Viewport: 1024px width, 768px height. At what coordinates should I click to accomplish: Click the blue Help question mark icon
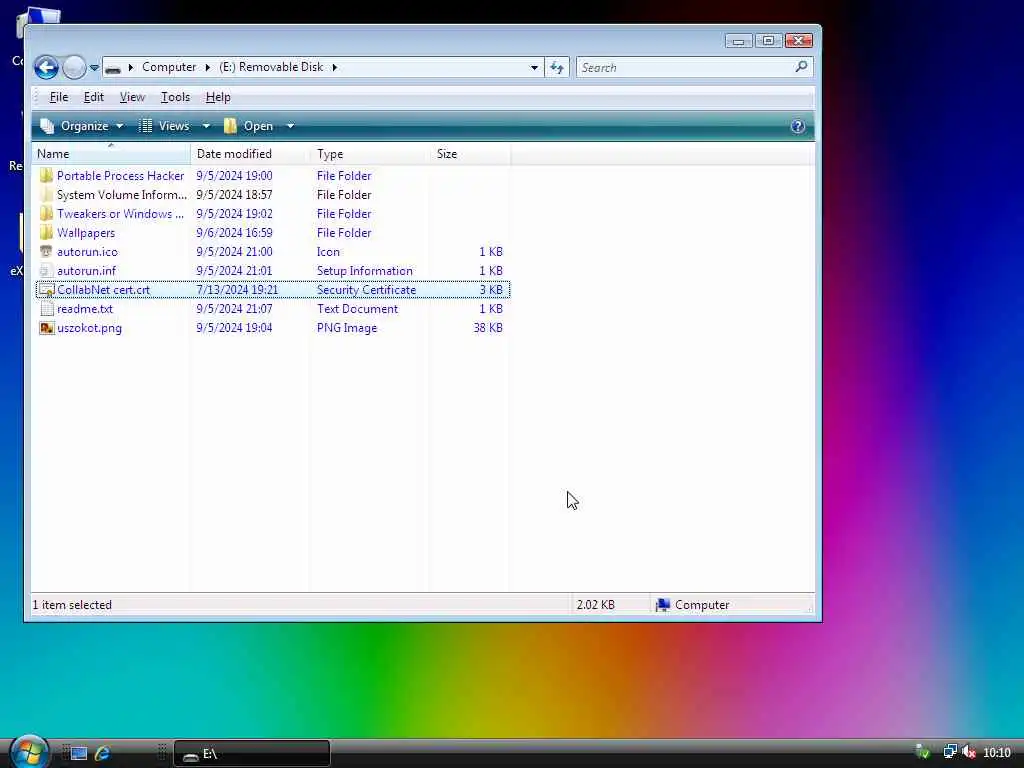[797, 126]
